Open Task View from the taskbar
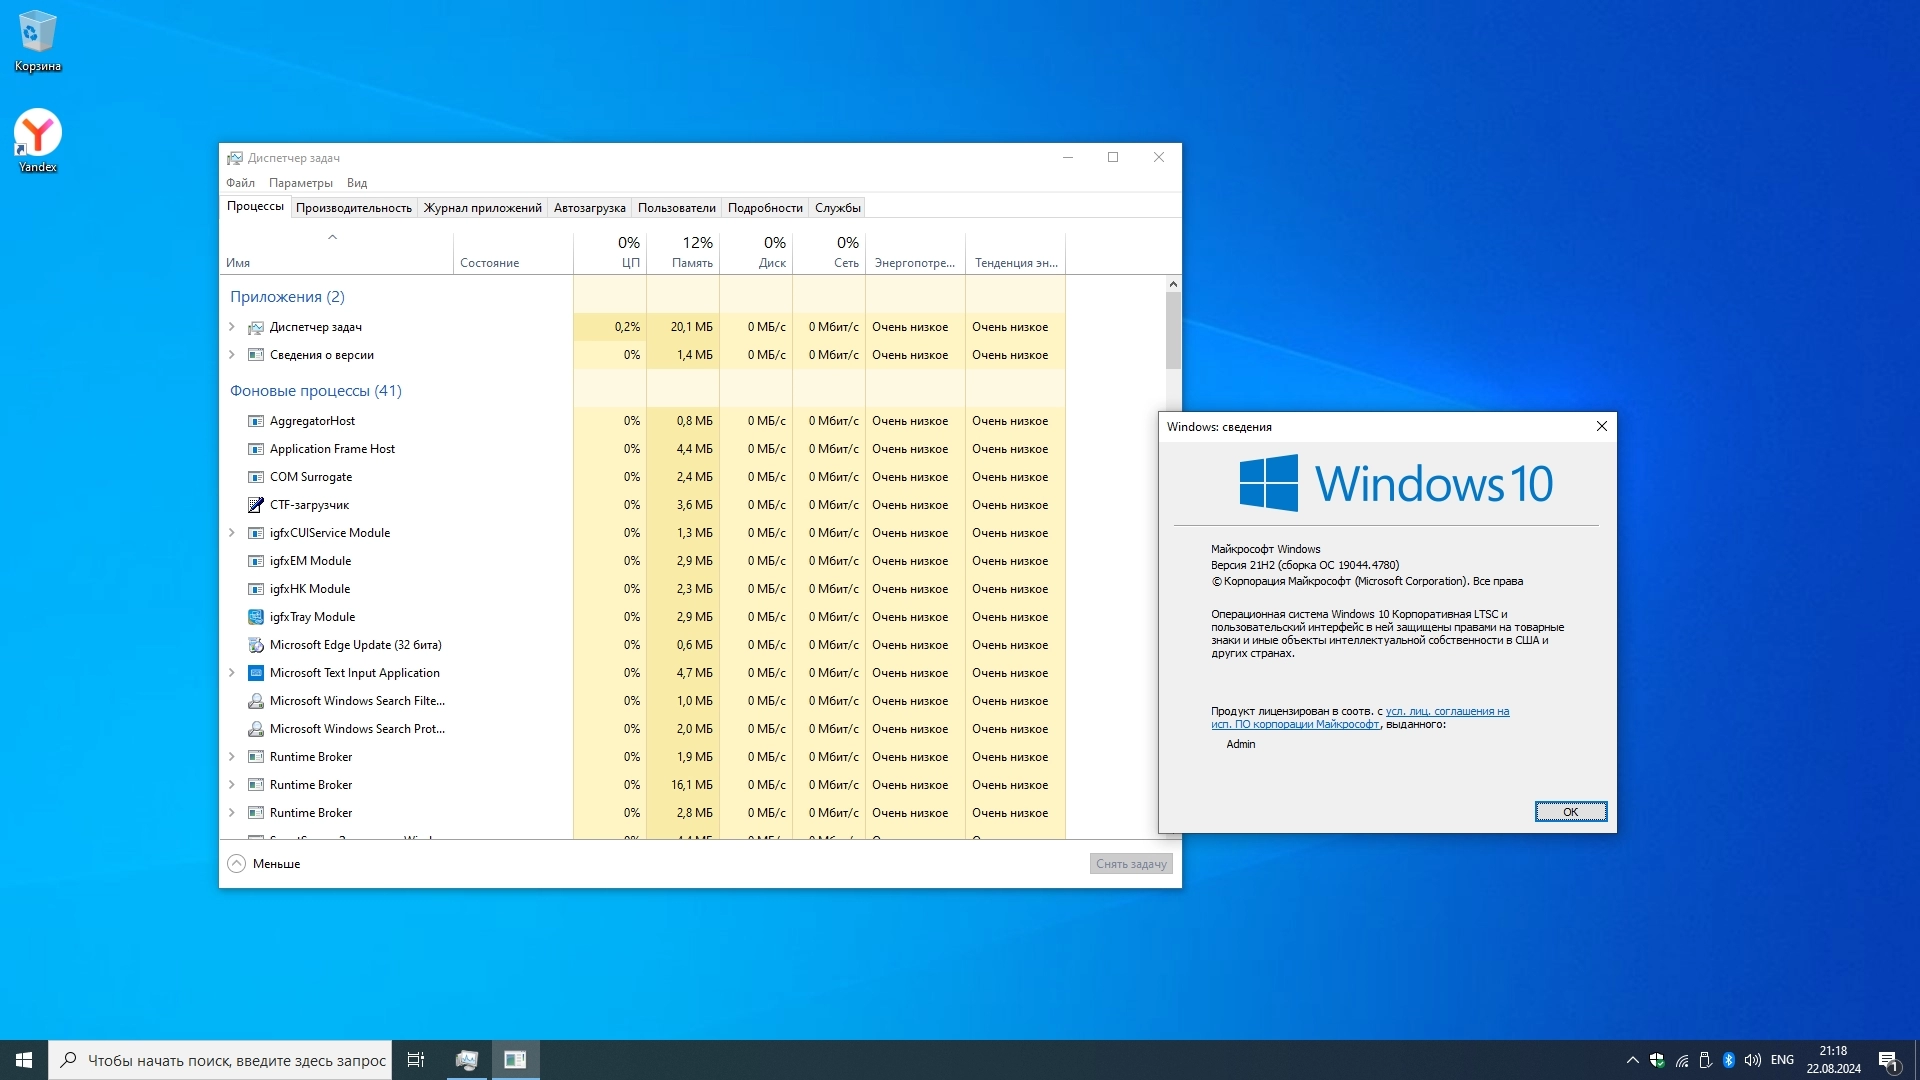Viewport: 1920px width, 1080px height. click(416, 1060)
